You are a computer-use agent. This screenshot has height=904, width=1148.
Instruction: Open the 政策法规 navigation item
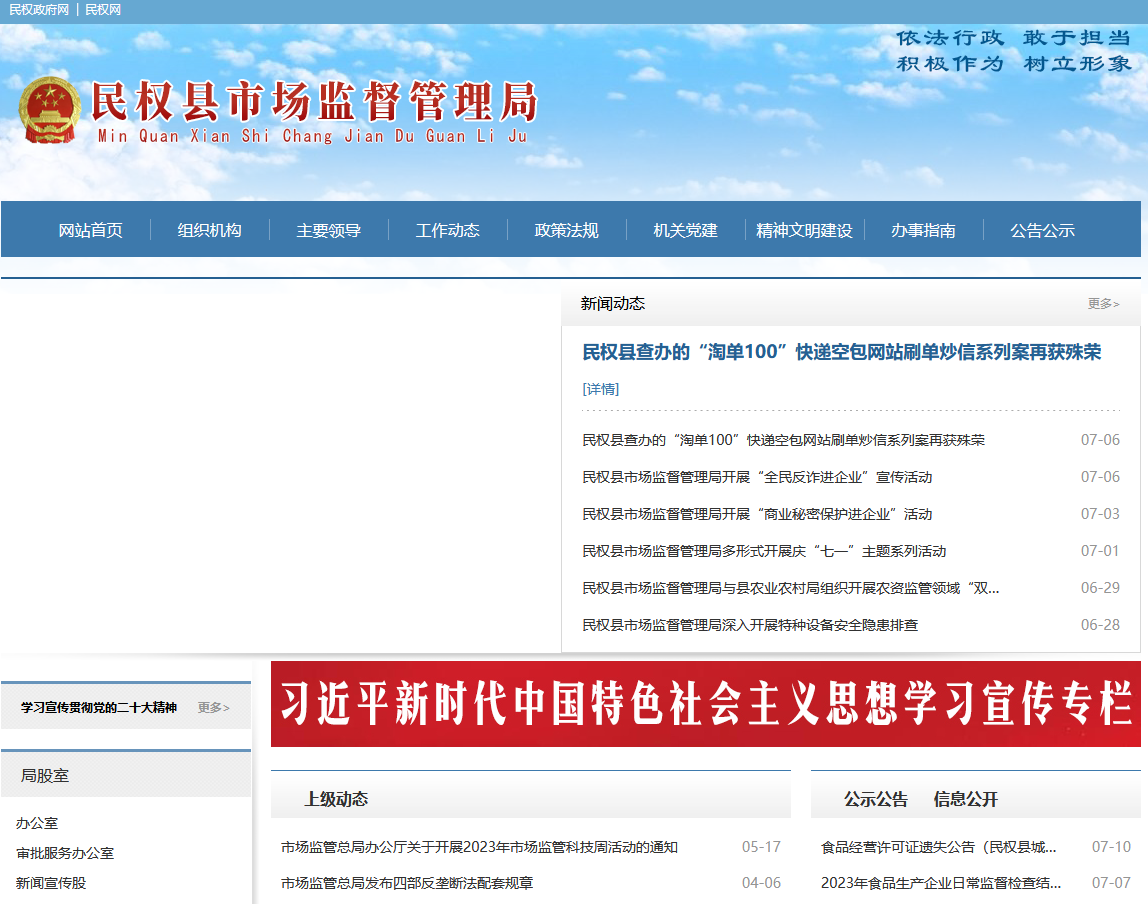click(565, 229)
